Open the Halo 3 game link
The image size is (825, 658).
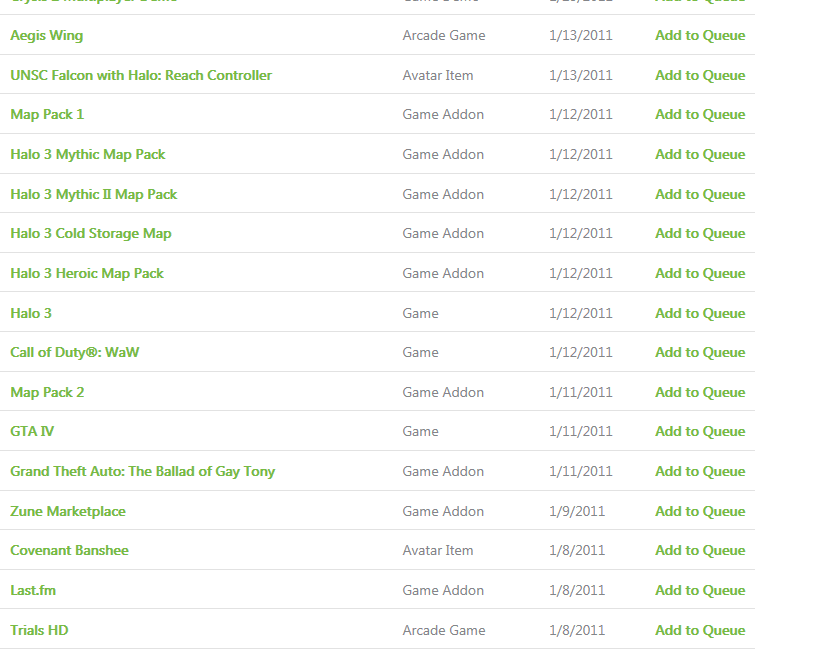tap(31, 313)
